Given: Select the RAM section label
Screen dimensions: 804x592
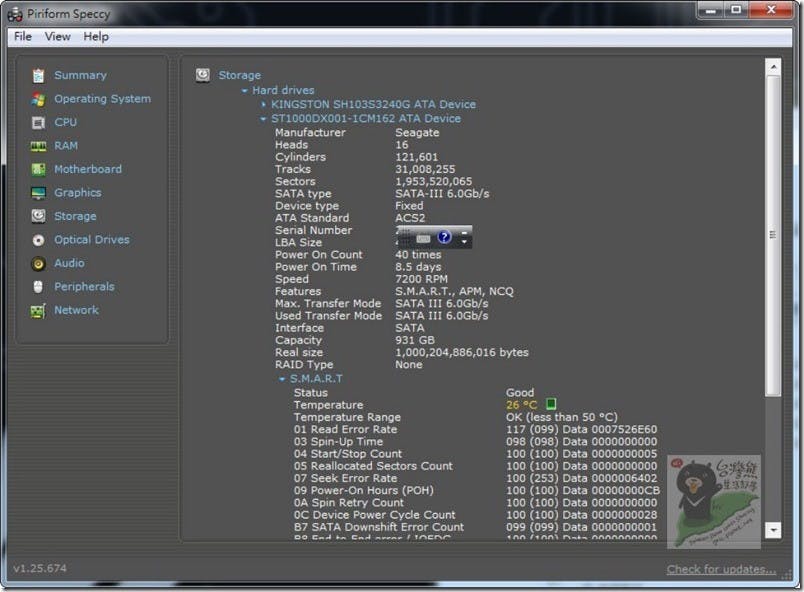Looking at the screenshot, I should coord(66,146).
